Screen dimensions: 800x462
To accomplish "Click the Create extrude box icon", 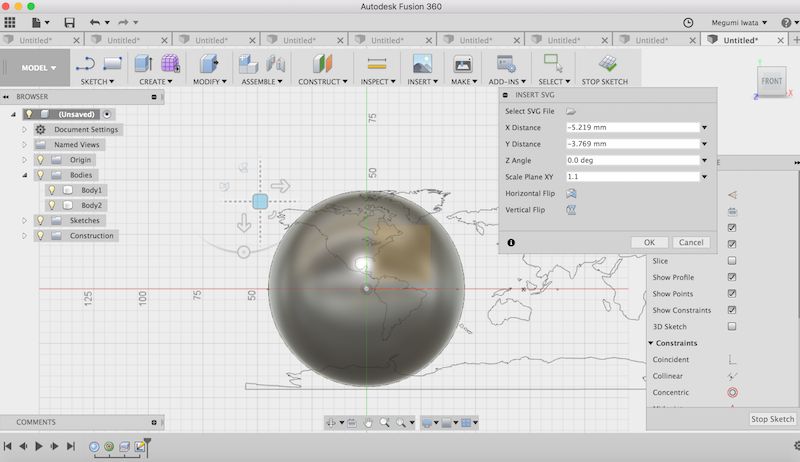I will tap(143, 64).
